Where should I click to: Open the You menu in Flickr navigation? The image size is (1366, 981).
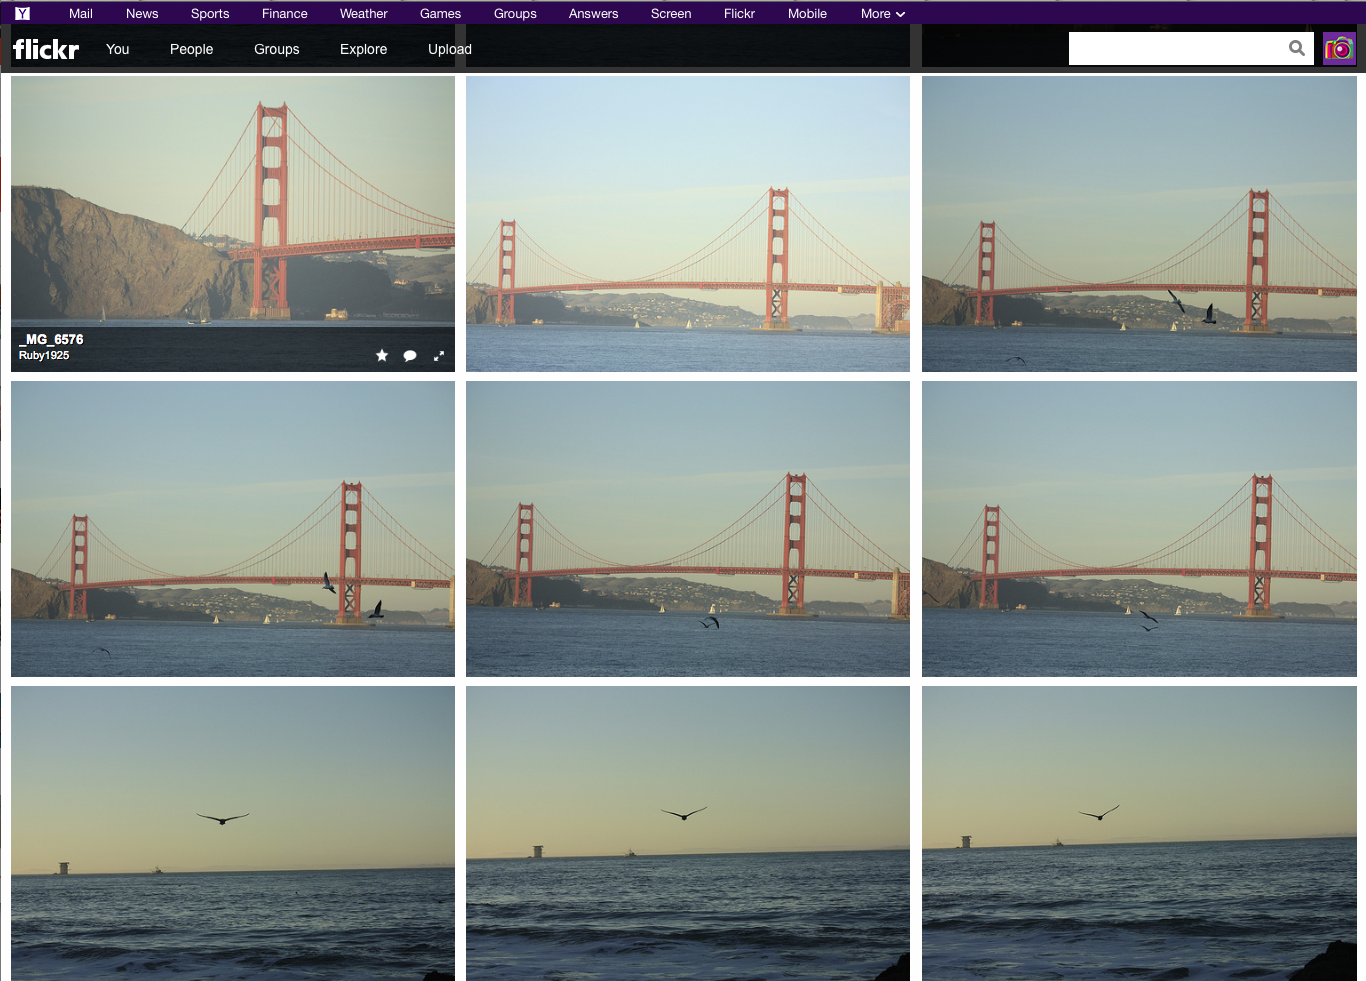click(x=118, y=49)
